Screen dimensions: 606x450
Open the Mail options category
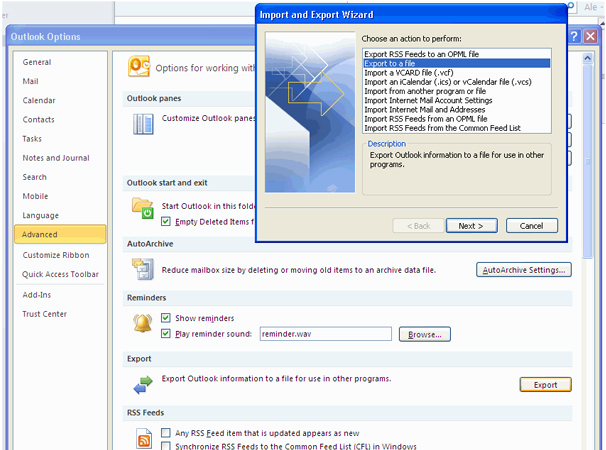30,81
